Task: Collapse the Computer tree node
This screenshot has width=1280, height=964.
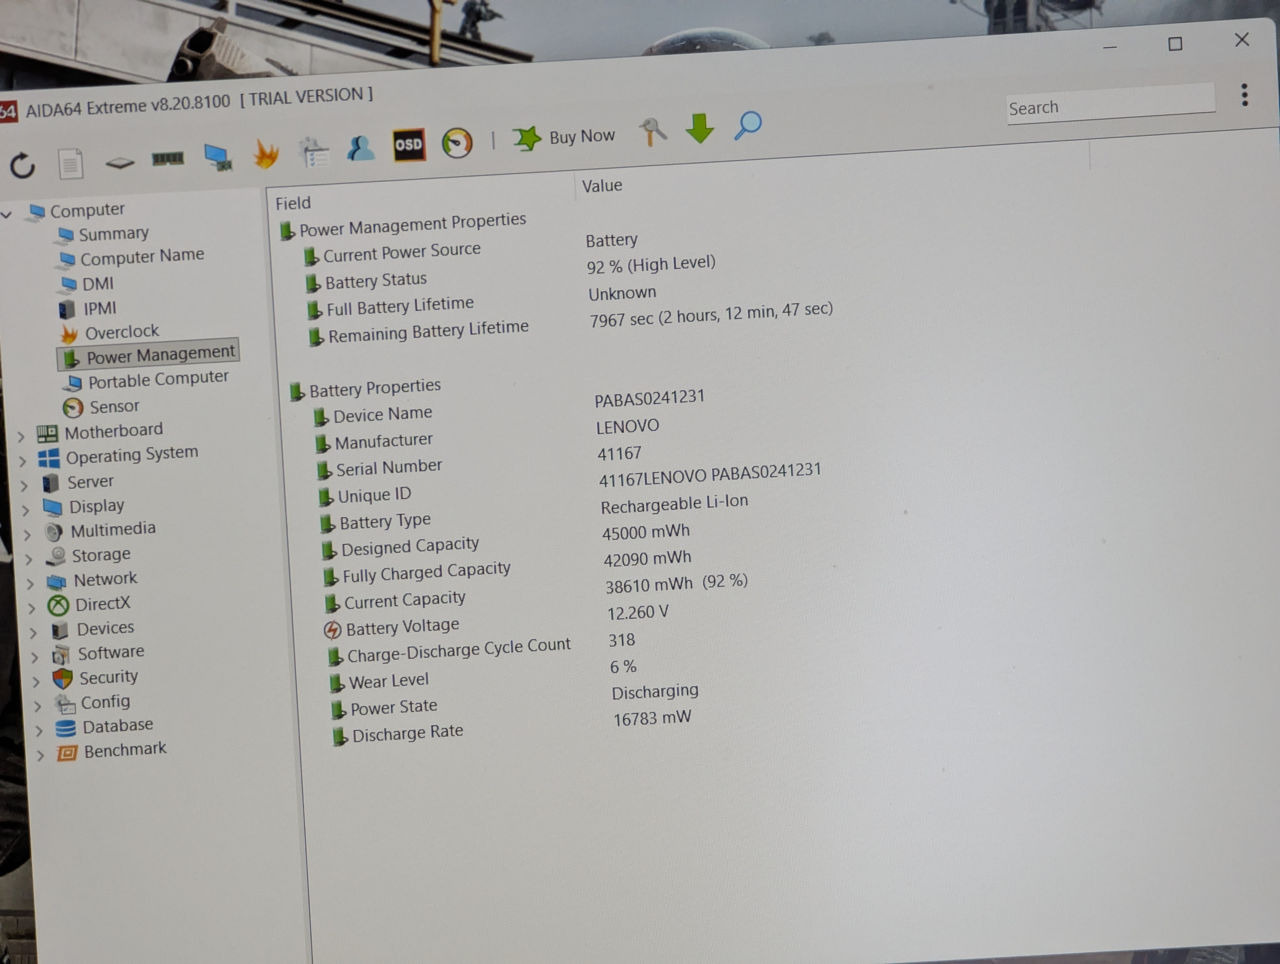Action: tap(7, 214)
